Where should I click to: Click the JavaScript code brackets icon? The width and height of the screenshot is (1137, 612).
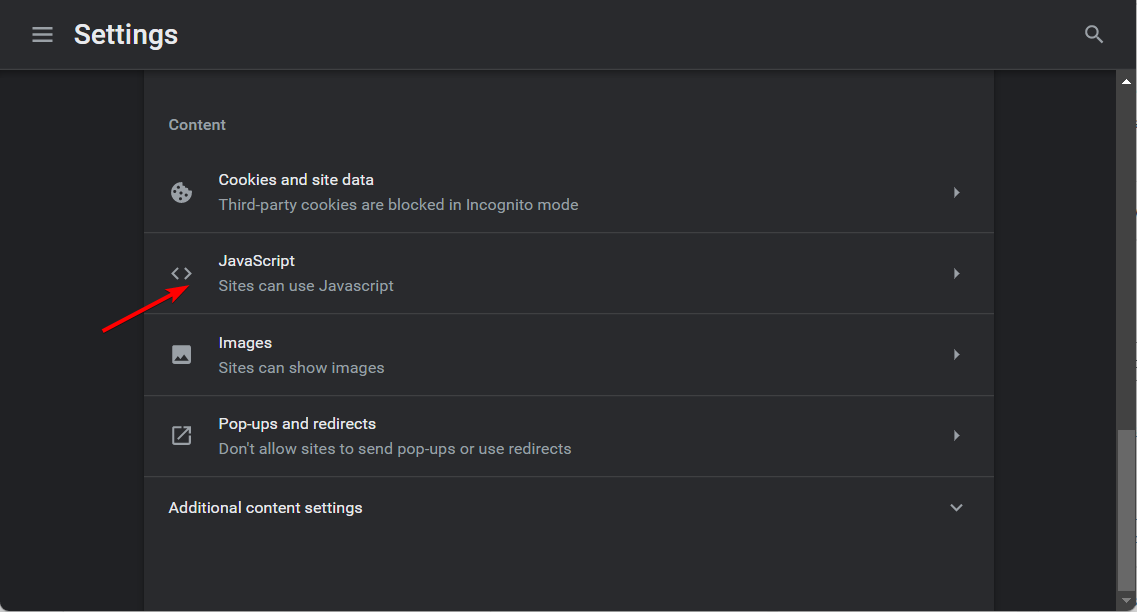181,273
